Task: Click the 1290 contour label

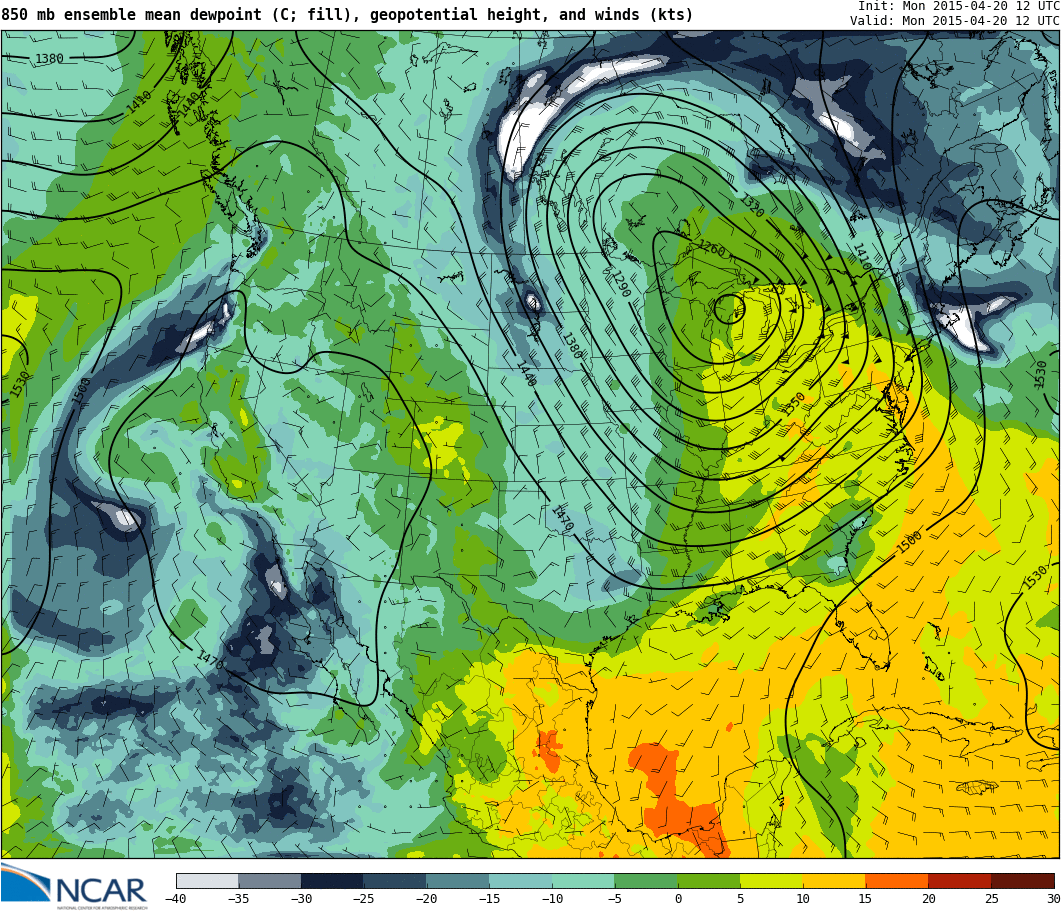Action: (x=620, y=285)
